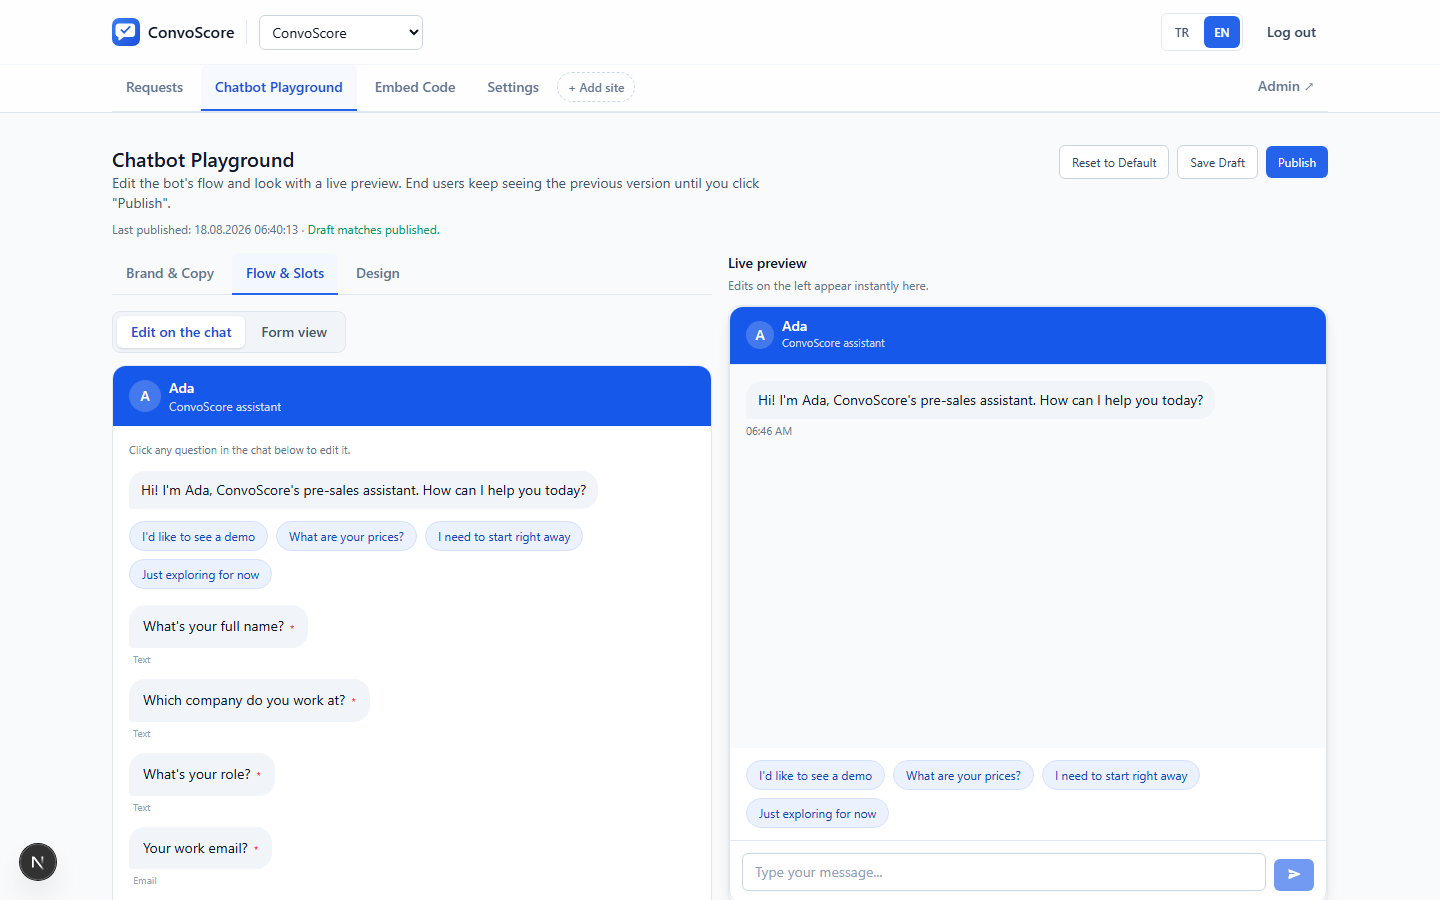Image resolution: width=1440 pixels, height=900 pixels.
Task: Click into the Type your message field
Action: 1004,872
